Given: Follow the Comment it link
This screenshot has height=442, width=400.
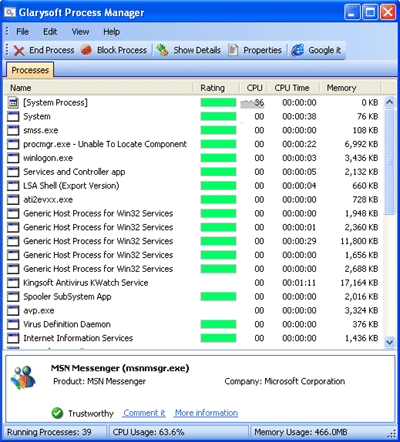Looking at the screenshot, I should click(x=144, y=413).
